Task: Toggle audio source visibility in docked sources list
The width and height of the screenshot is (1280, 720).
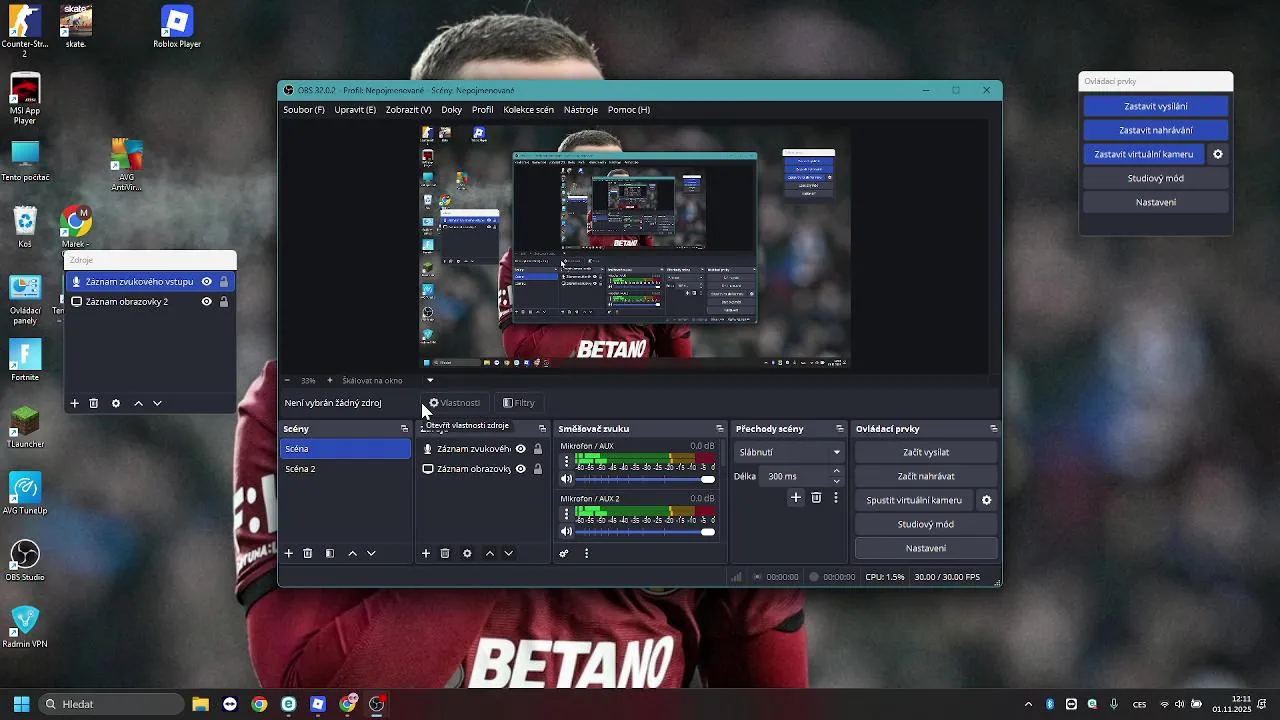Action: [x=521, y=449]
